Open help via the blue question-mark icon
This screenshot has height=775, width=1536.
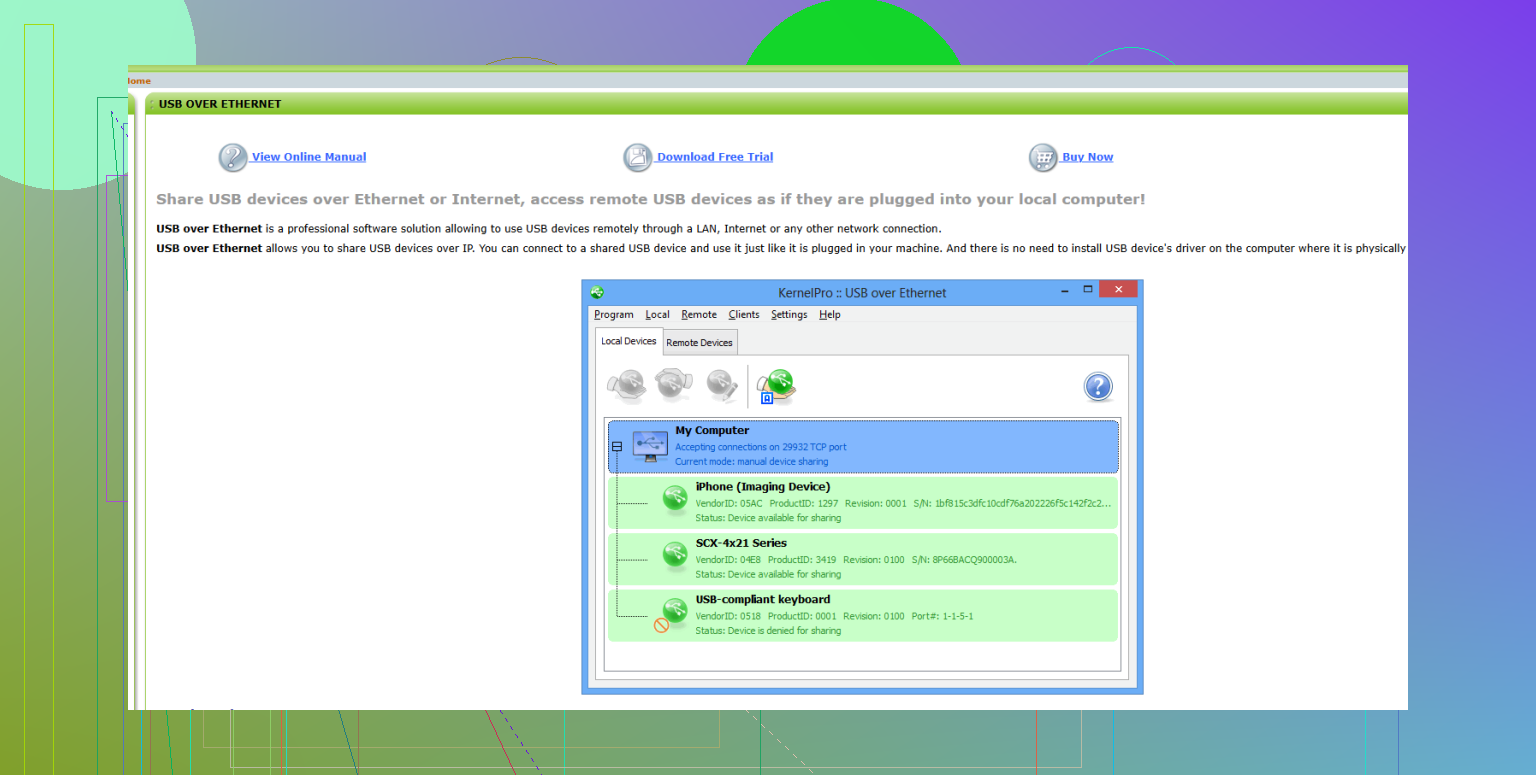[x=1098, y=387]
